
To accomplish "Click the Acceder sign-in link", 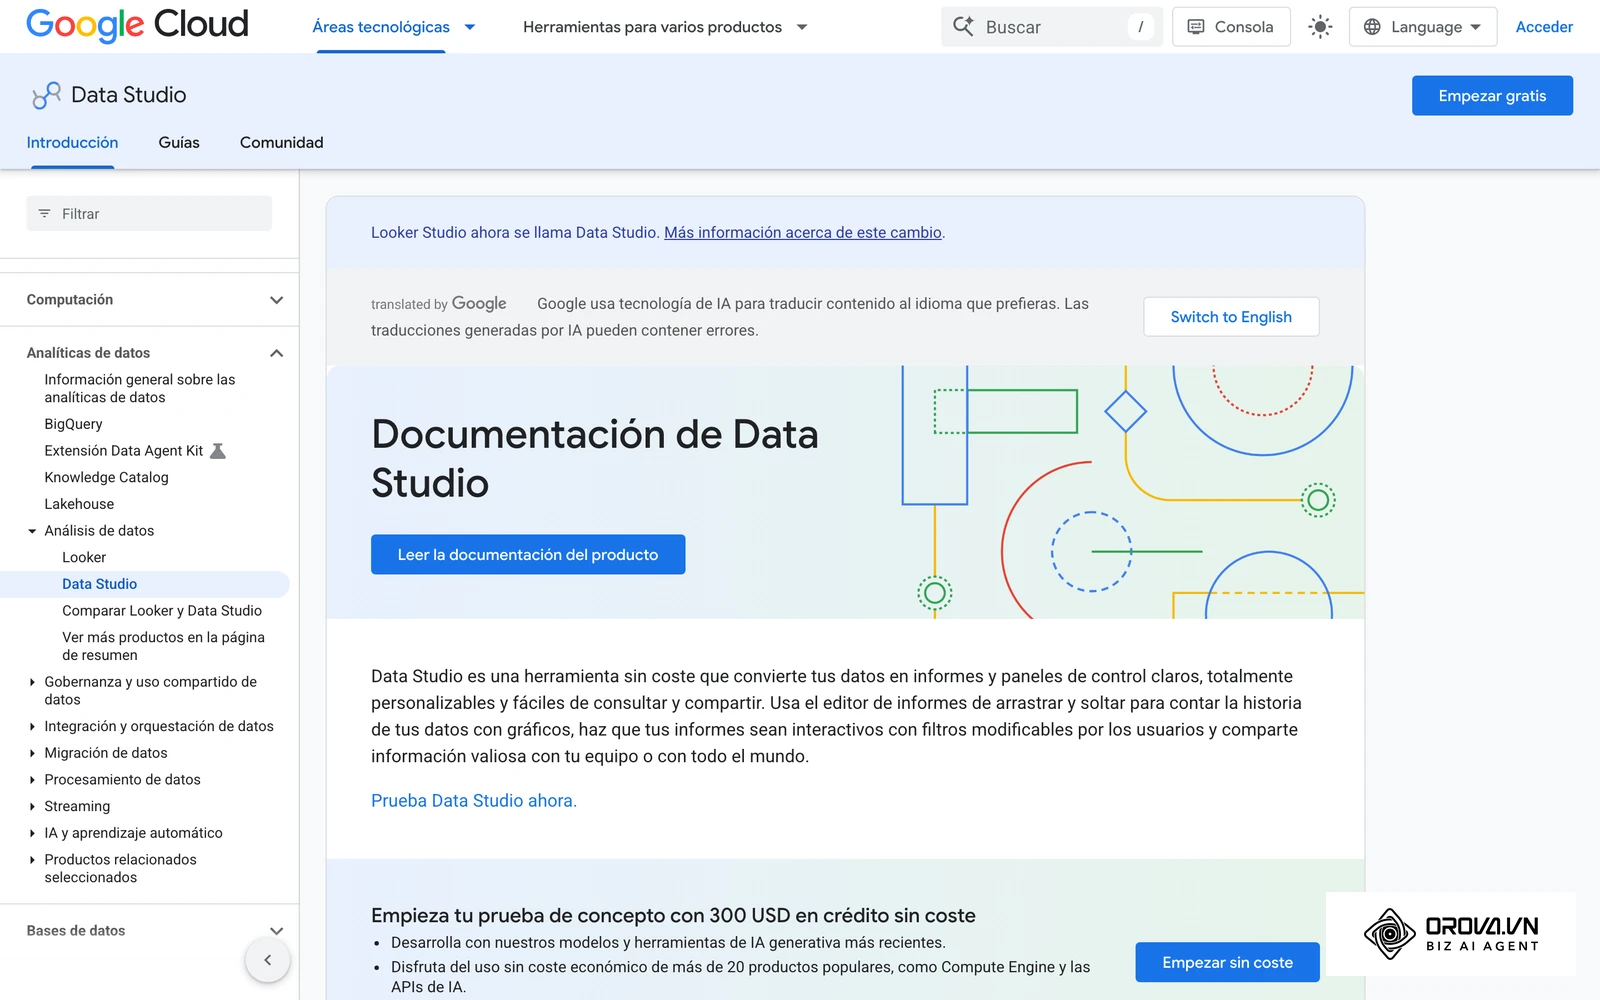I will [x=1544, y=27].
